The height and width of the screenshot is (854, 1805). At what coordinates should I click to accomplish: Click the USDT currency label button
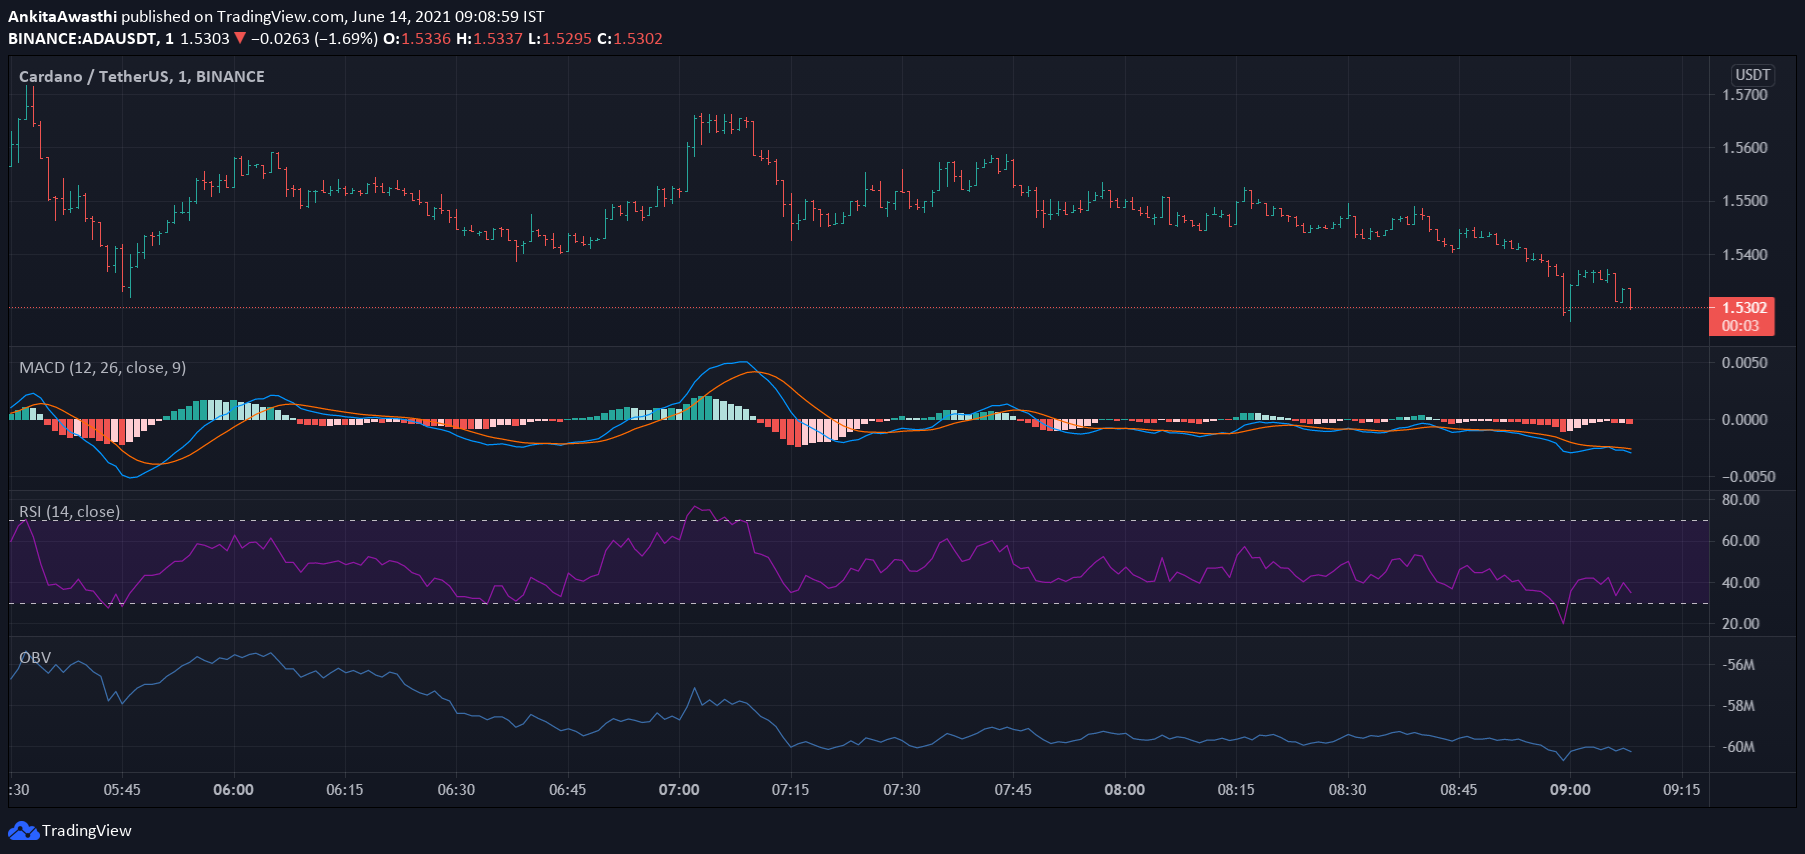tap(1753, 75)
